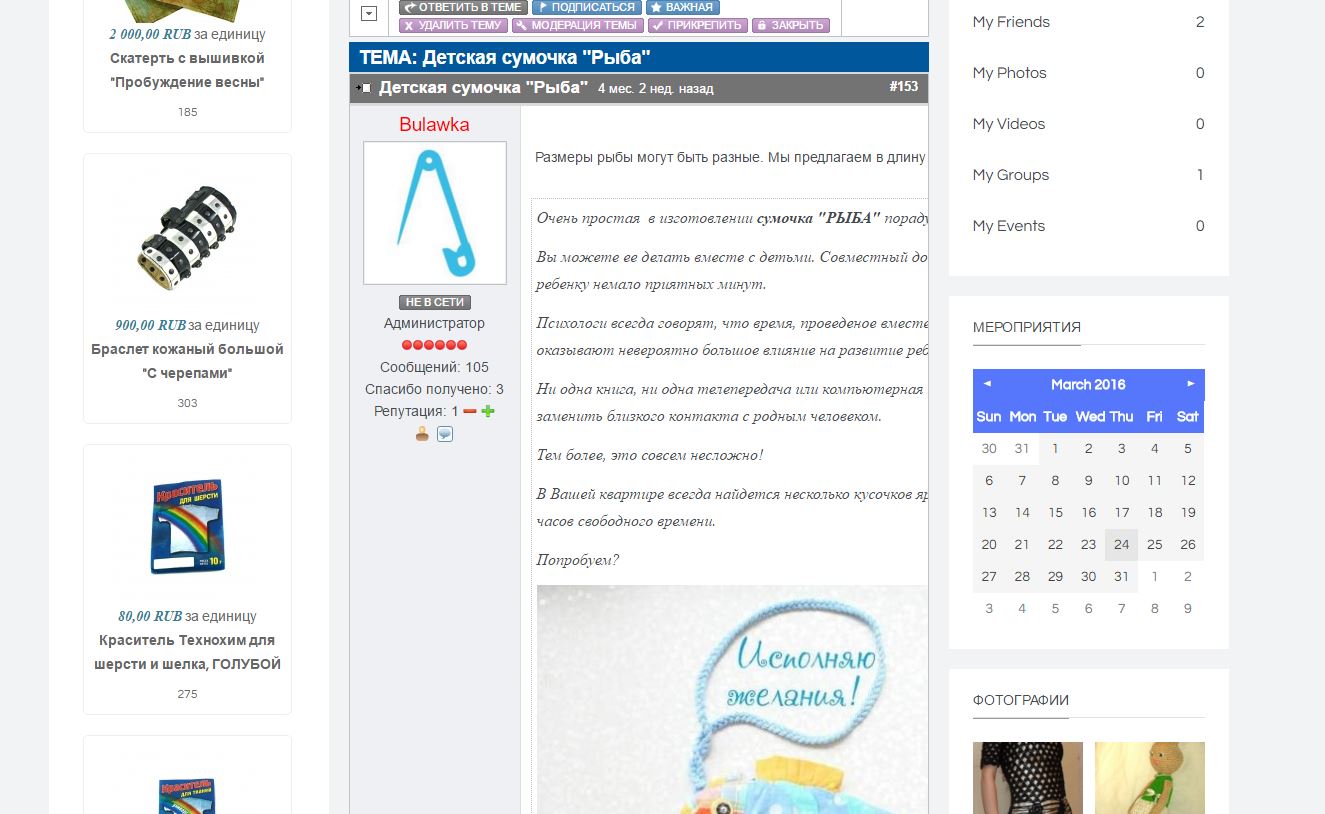Image resolution: width=1325 pixels, height=814 pixels.
Task: Click the 'March 2016' calendar header
Action: (1088, 385)
